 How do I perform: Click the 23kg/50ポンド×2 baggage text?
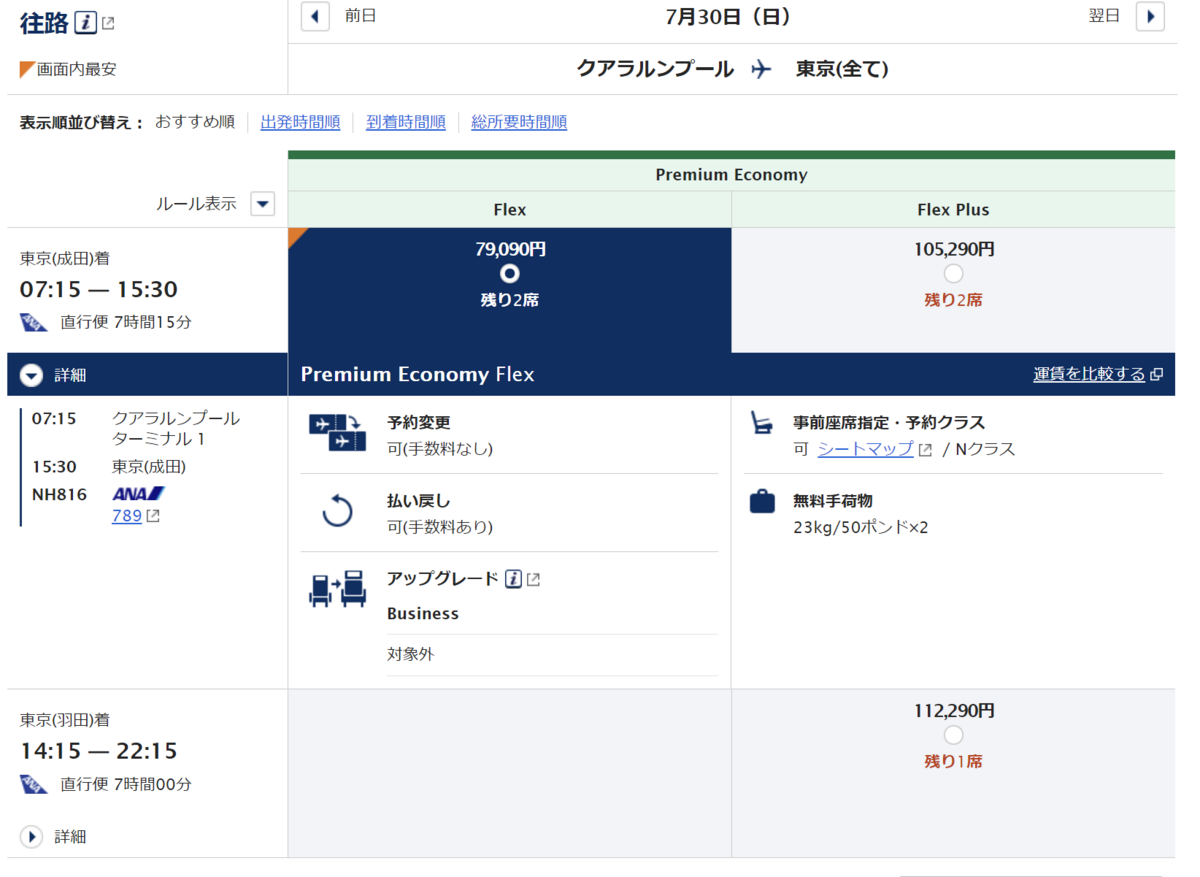[x=860, y=527]
